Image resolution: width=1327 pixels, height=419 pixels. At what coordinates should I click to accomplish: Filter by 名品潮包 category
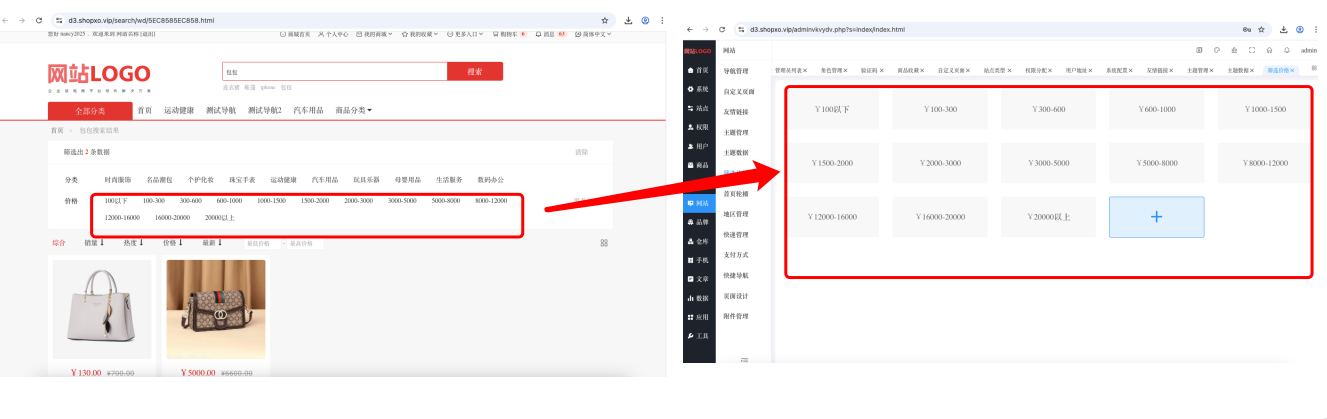point(159,180)
